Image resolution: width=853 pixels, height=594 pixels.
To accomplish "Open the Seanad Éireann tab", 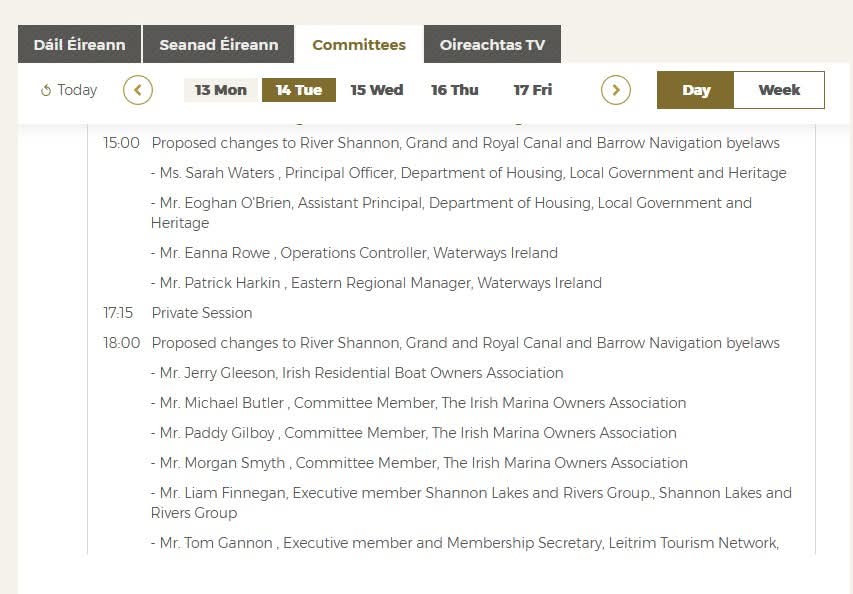I will click(219, 44).
